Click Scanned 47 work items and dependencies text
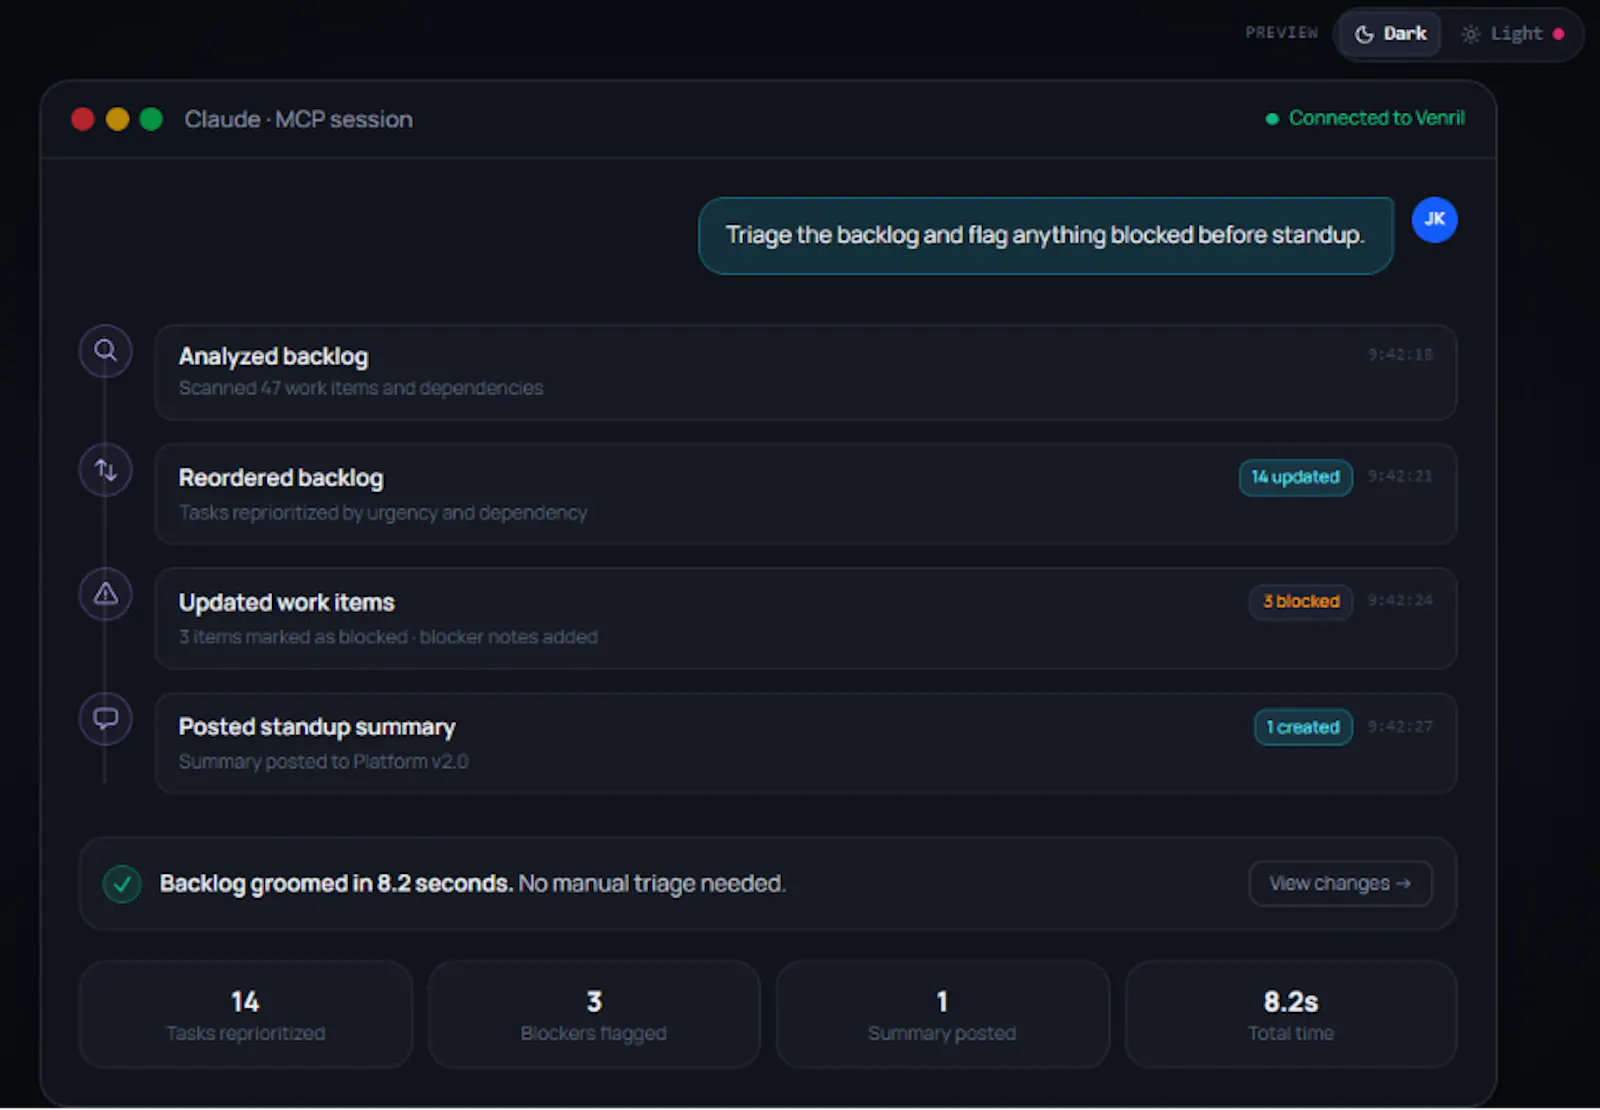The width and height of the screenshot is (1600, 1110). 361,388
